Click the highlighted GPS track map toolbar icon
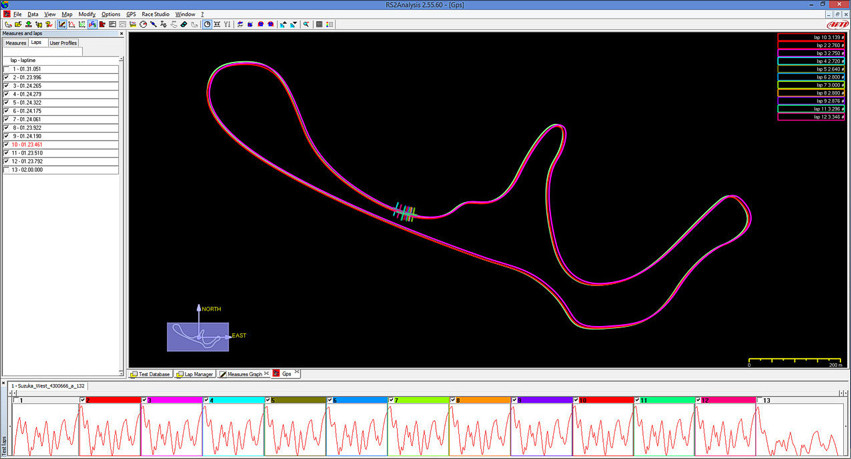The width and height of the screenshot is (851, 459). click(x=92, y=24)
